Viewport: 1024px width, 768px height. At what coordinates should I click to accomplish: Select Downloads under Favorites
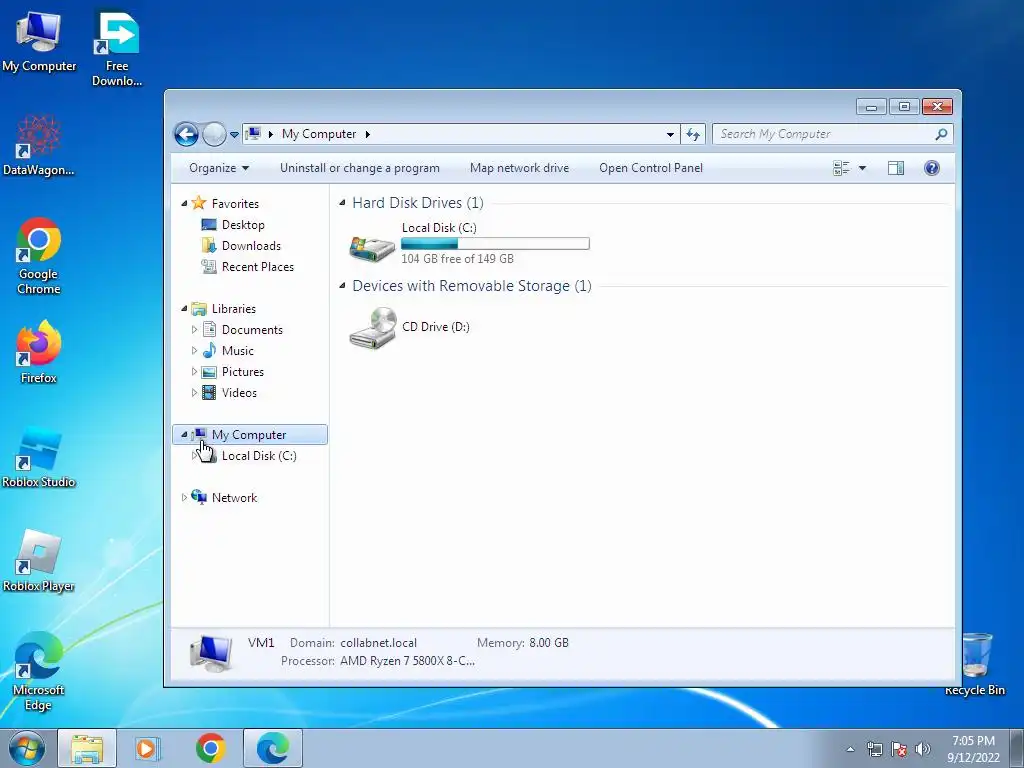251,246
